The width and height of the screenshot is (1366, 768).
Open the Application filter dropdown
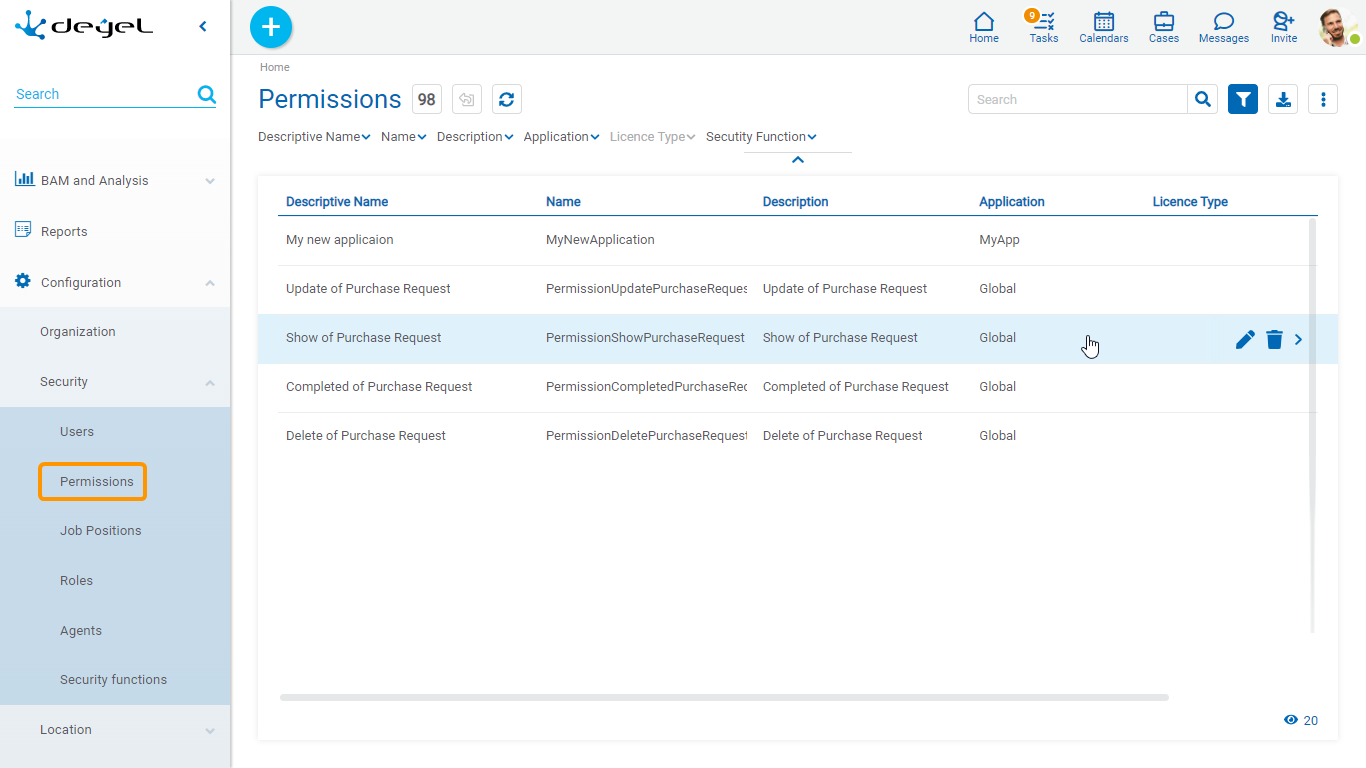click(x=561, y=137)
